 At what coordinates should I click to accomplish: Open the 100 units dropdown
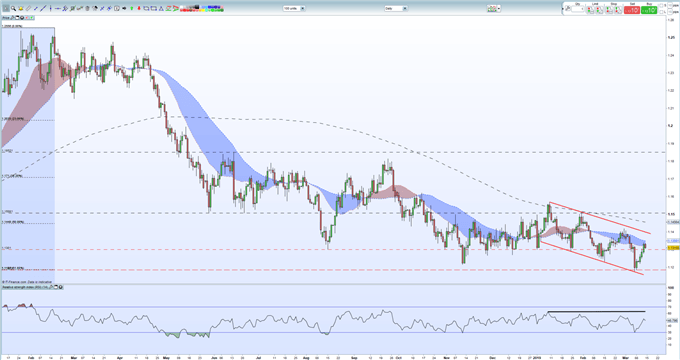pyautogui.click(x=294, y=8)
